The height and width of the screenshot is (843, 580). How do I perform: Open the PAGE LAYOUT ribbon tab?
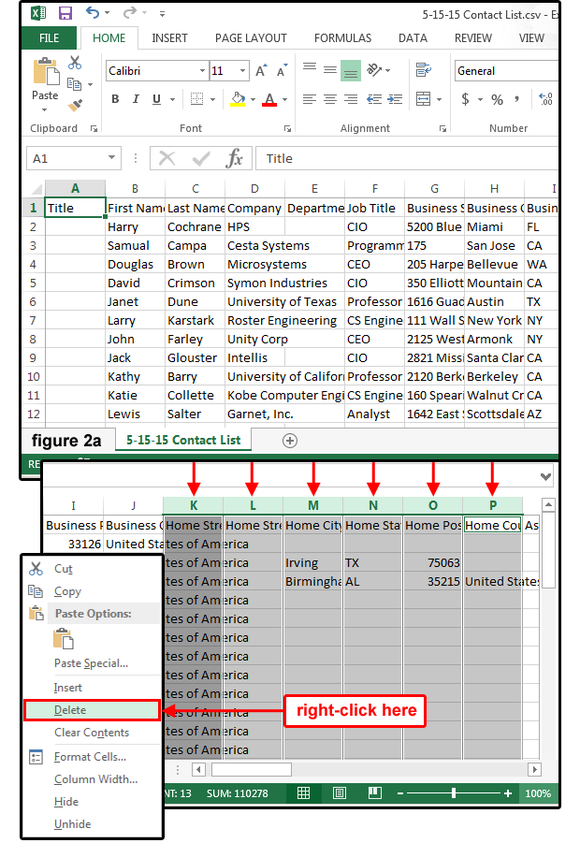pyautogui.click(x=251, y=38)
